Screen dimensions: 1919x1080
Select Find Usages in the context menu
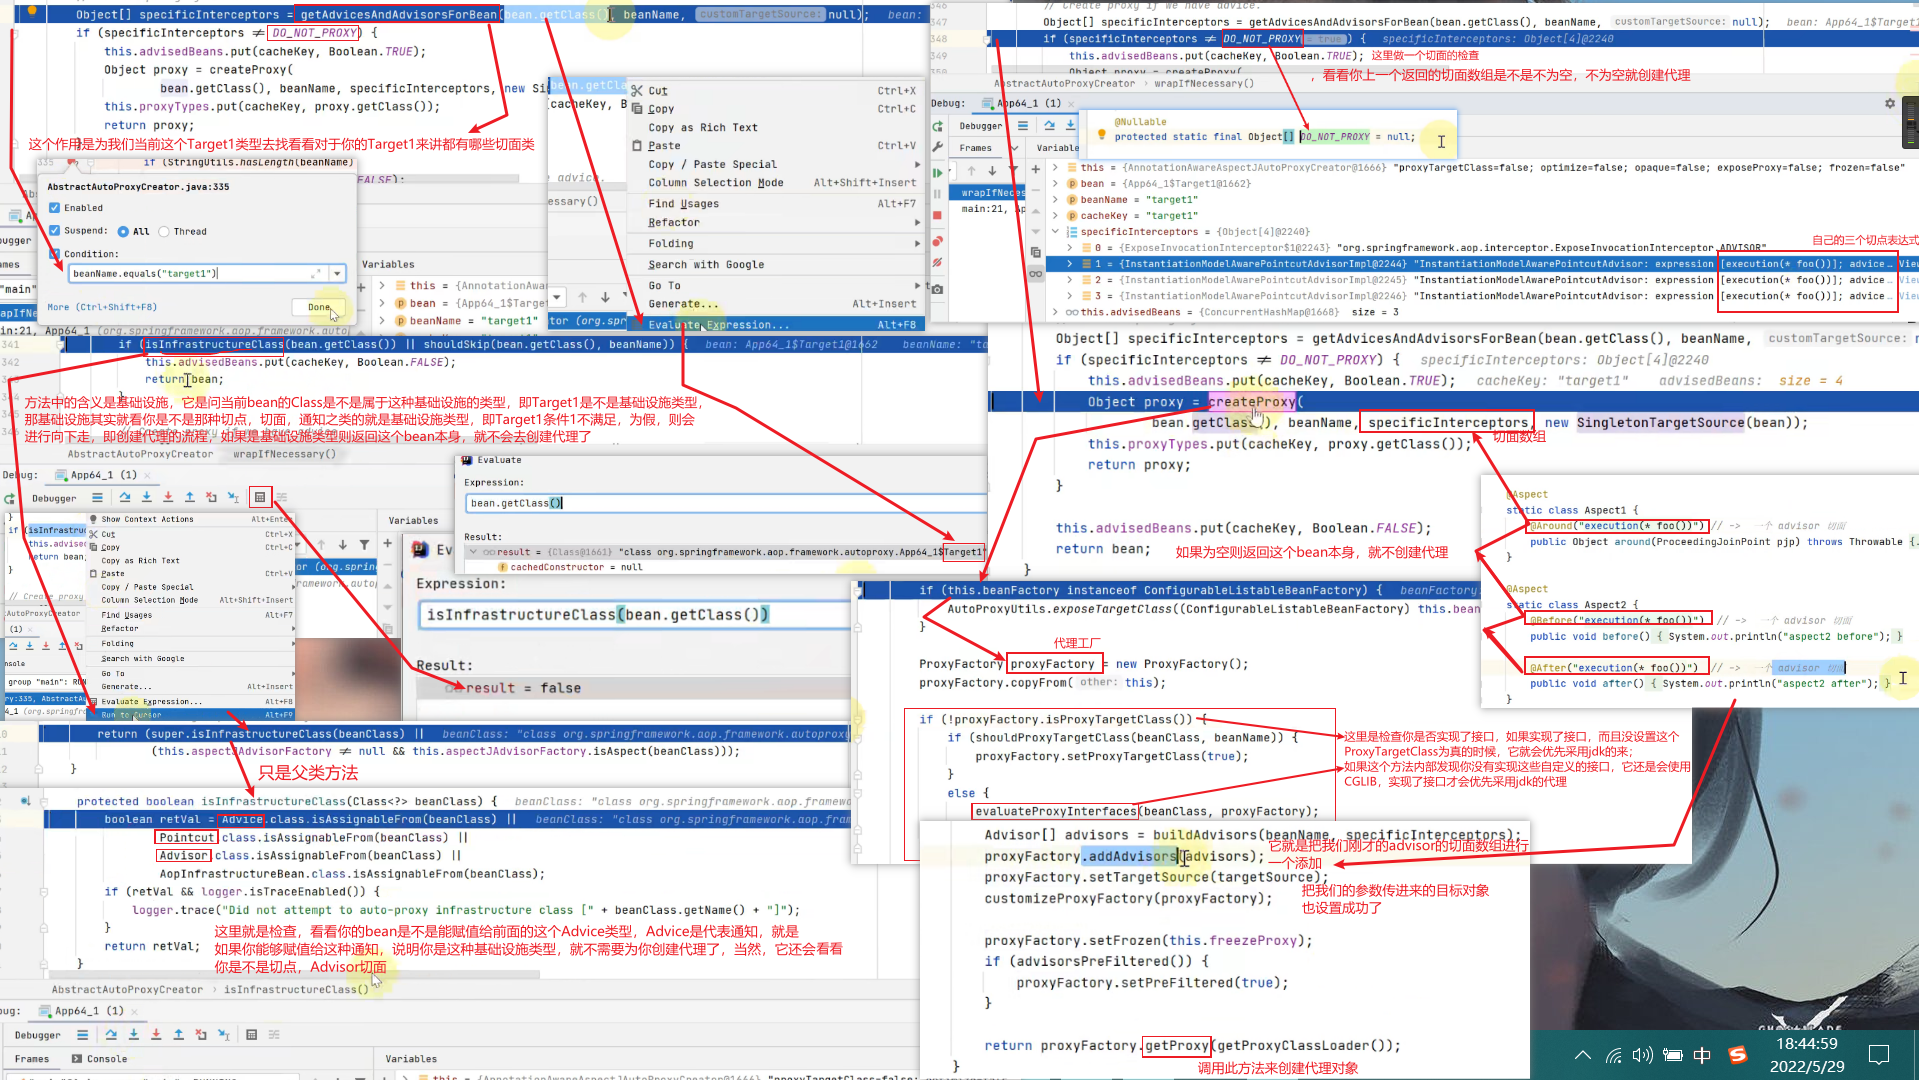click(x=683, y=204)
